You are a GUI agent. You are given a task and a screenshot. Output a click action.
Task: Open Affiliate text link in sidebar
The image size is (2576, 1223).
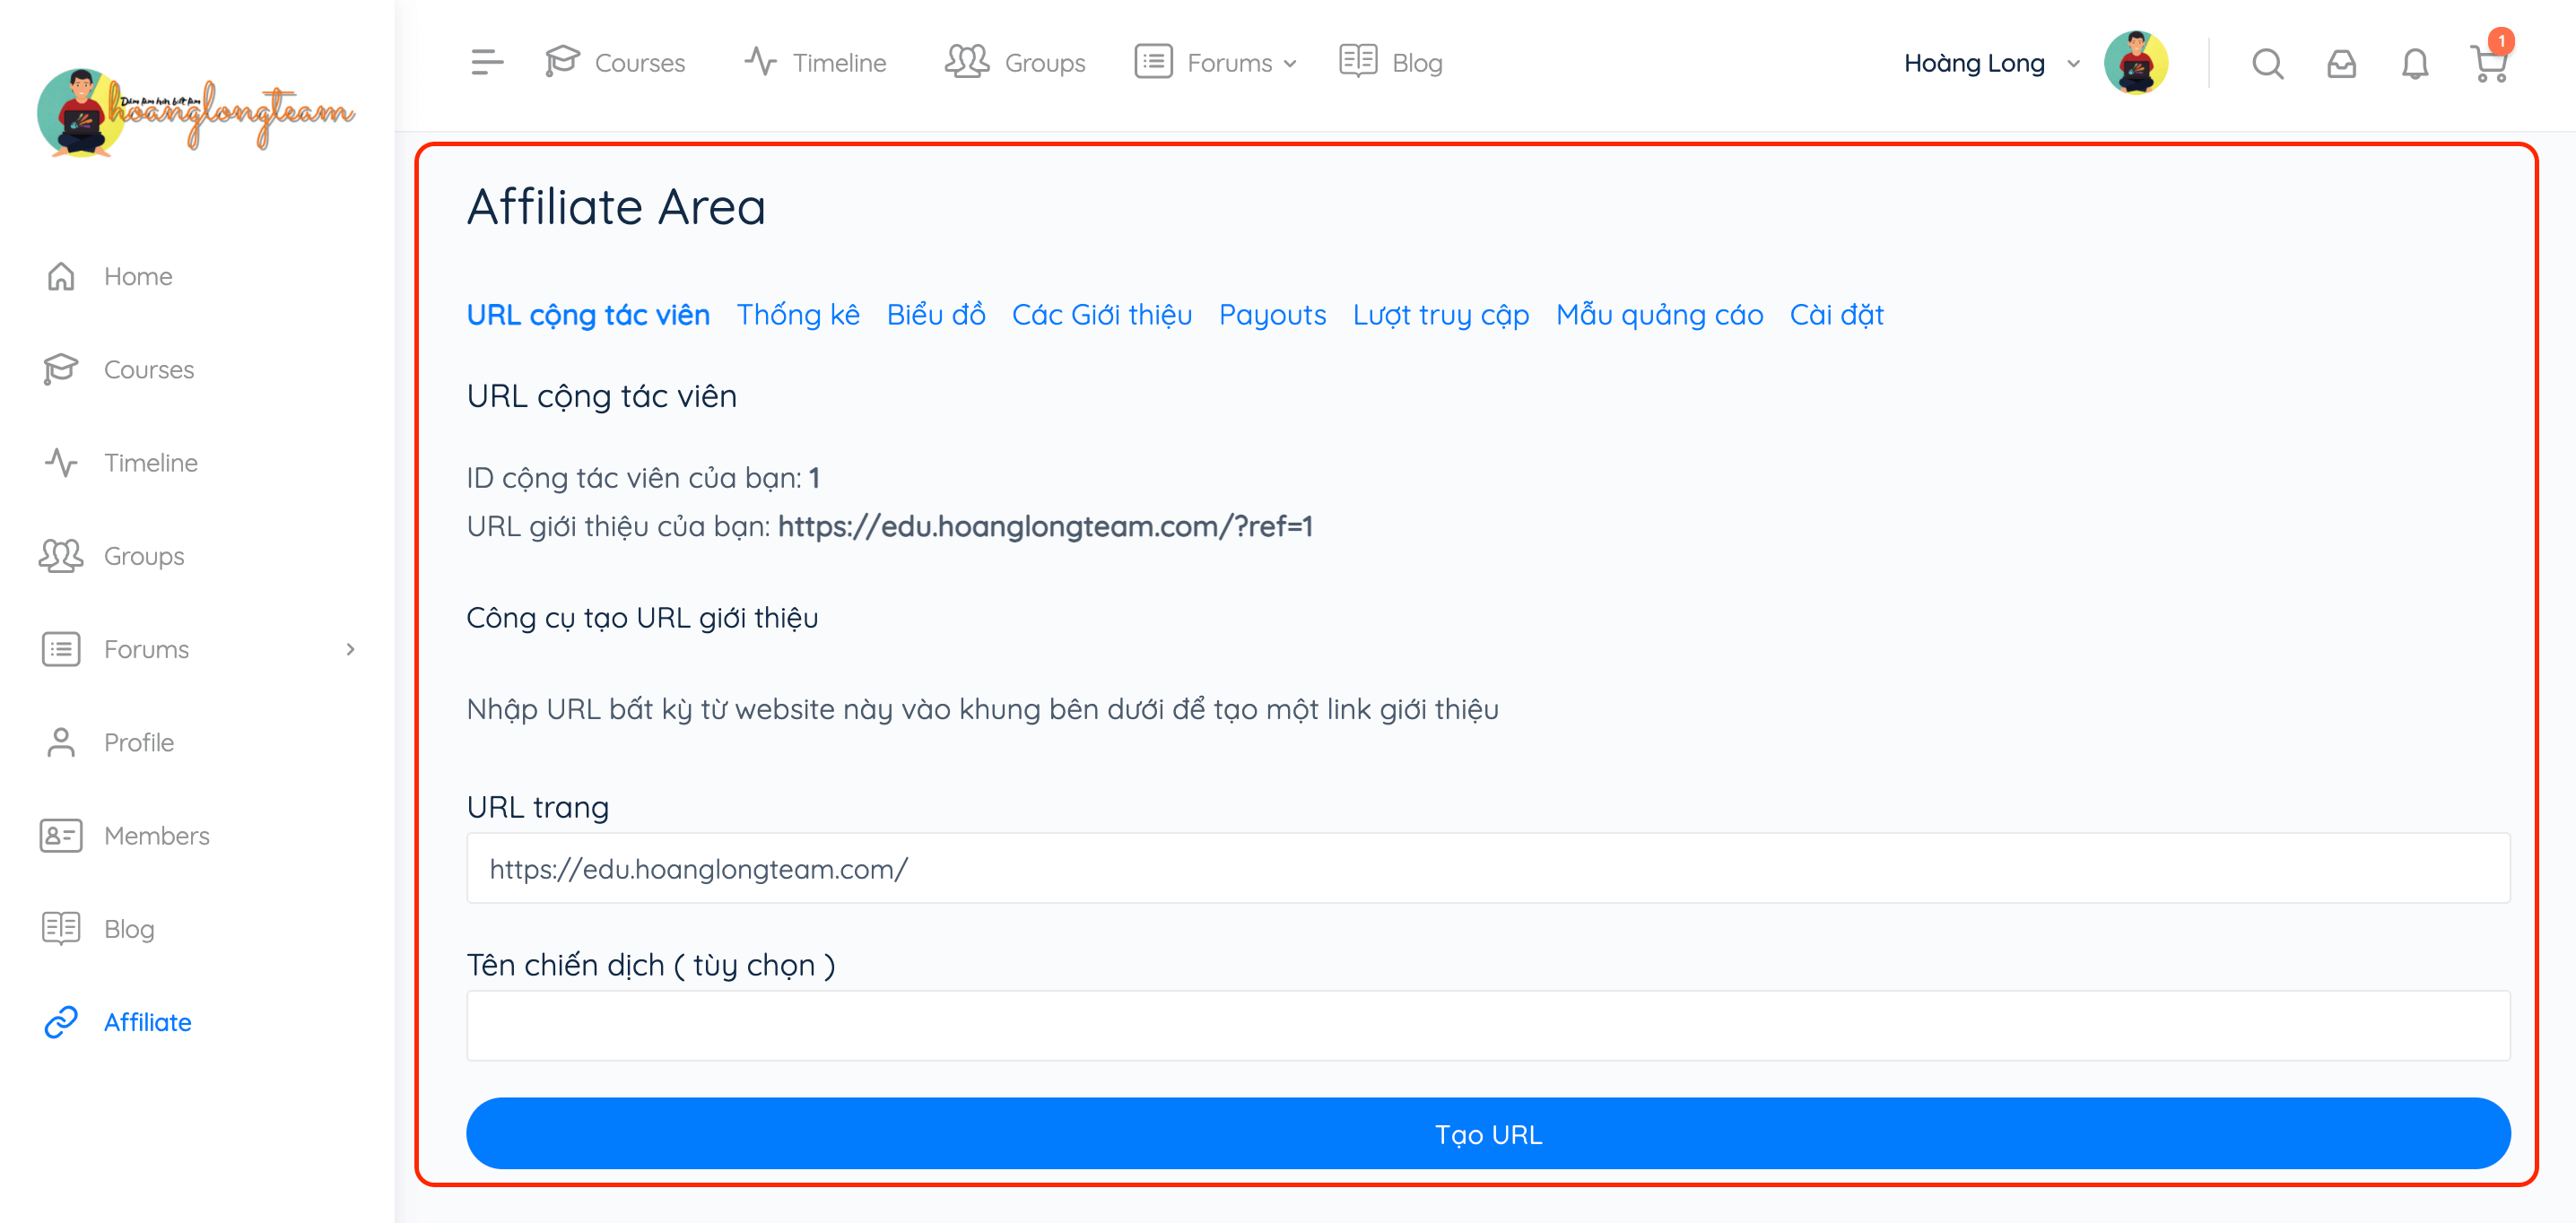(x=148, y=1022)
